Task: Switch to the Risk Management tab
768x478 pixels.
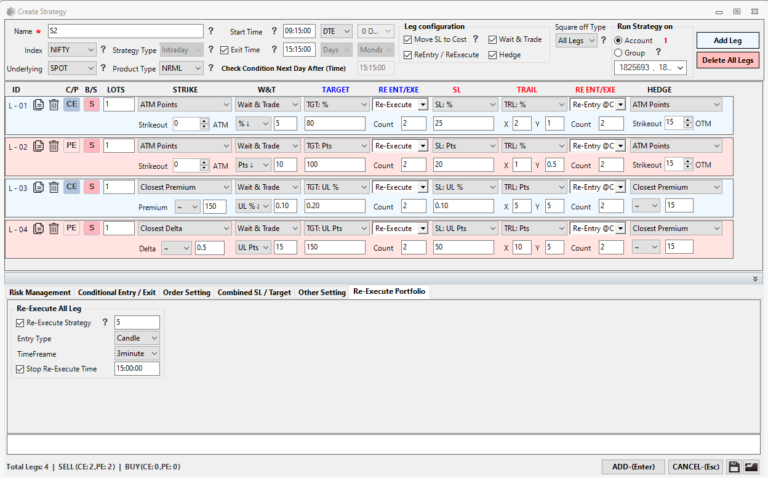Action: click(x=40, y=292)
